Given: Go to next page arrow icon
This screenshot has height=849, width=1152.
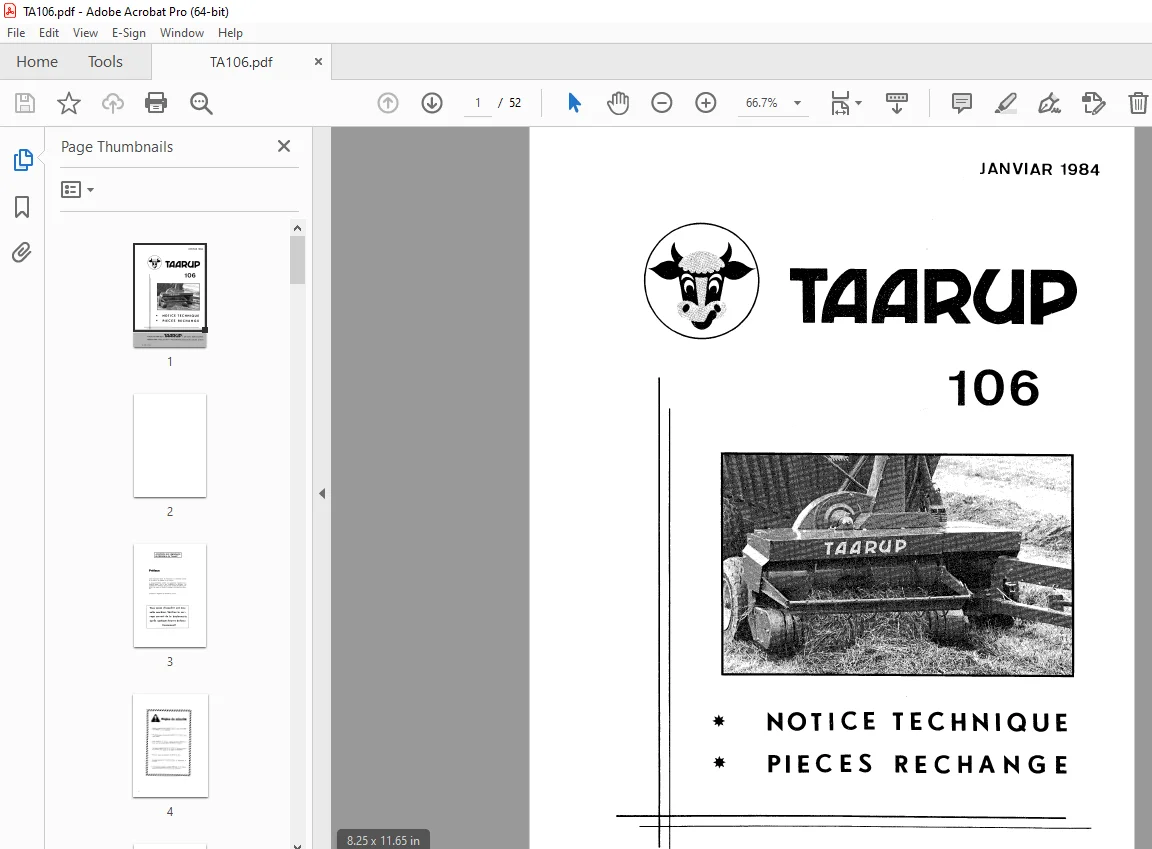Looking at the screenshot, I should pyautogui.click(x=432, y=103).
